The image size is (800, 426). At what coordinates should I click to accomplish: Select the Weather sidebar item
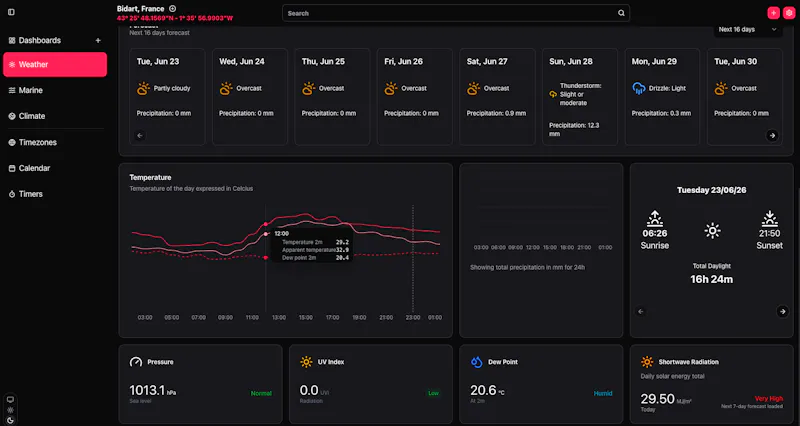[x=55, y=65]
